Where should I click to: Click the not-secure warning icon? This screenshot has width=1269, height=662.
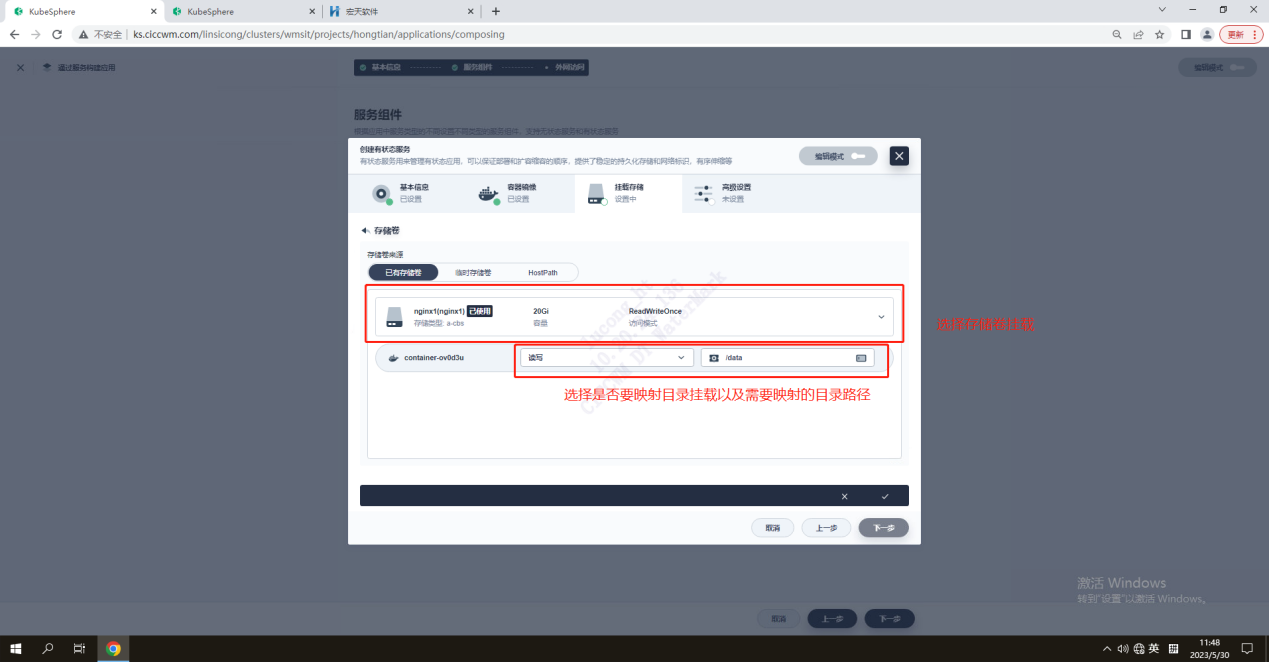84,34
